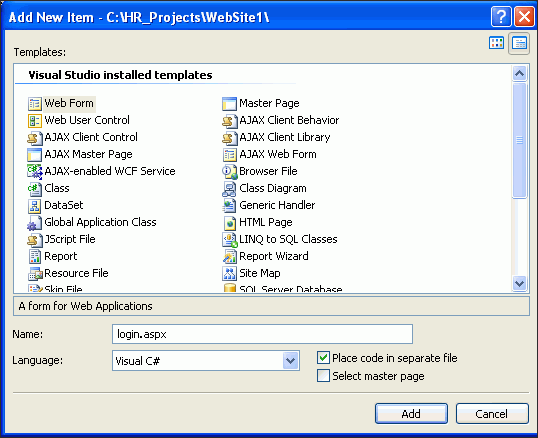Pick the LINQ to SQL Classes icon
The height and width of the screenshot is (438, 538).
click(x=229, y=240)
